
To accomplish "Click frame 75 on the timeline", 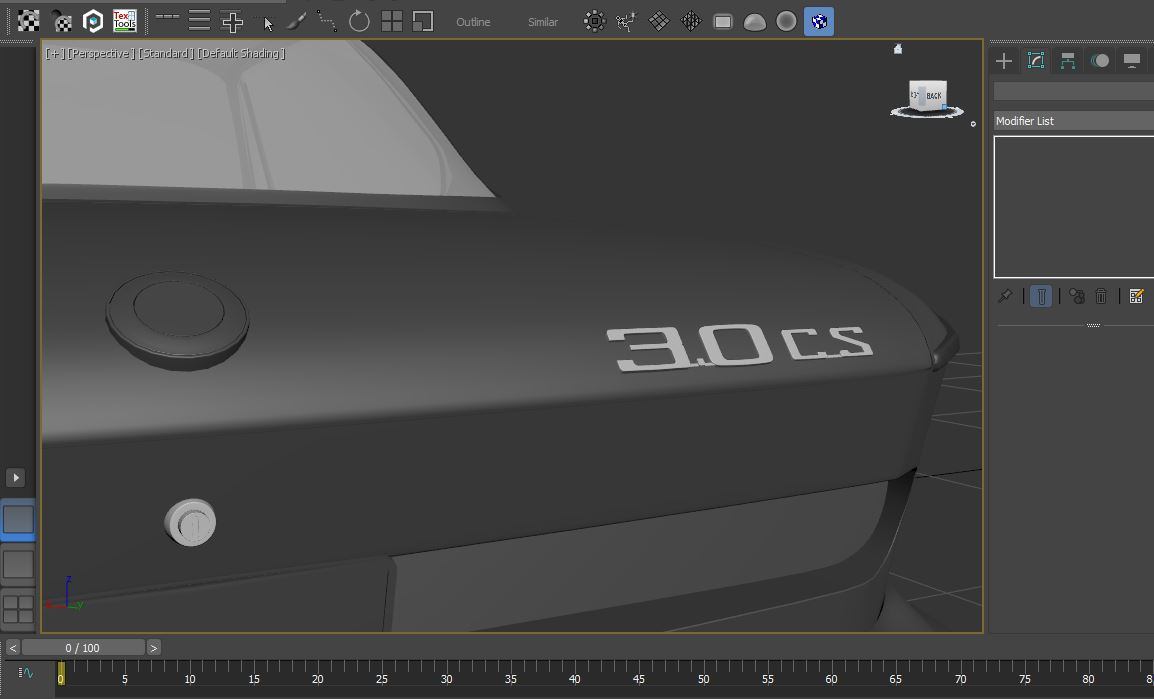I will 1024,679.
